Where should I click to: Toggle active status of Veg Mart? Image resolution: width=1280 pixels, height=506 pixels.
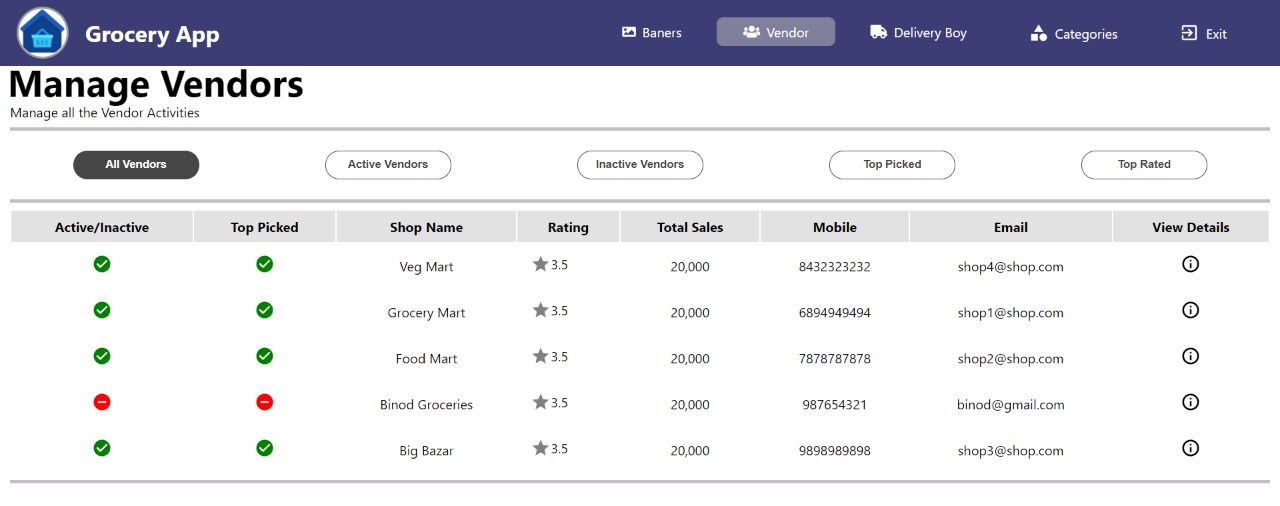click(x=102, y=264)
